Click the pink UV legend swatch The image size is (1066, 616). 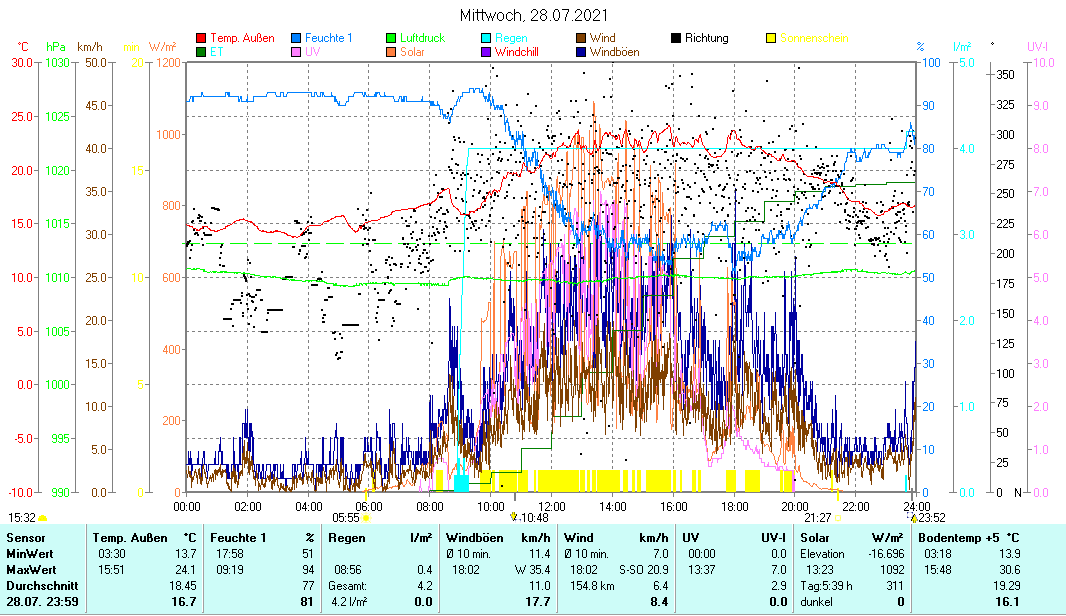pos(296,52)
